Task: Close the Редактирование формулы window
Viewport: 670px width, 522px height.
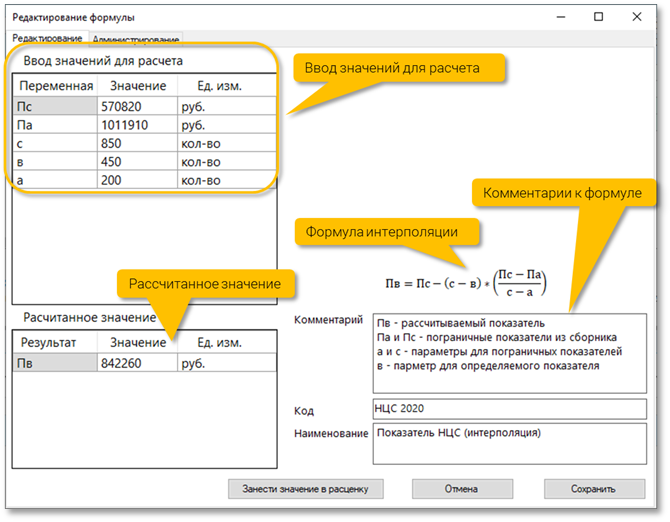Action: (637, 17)
